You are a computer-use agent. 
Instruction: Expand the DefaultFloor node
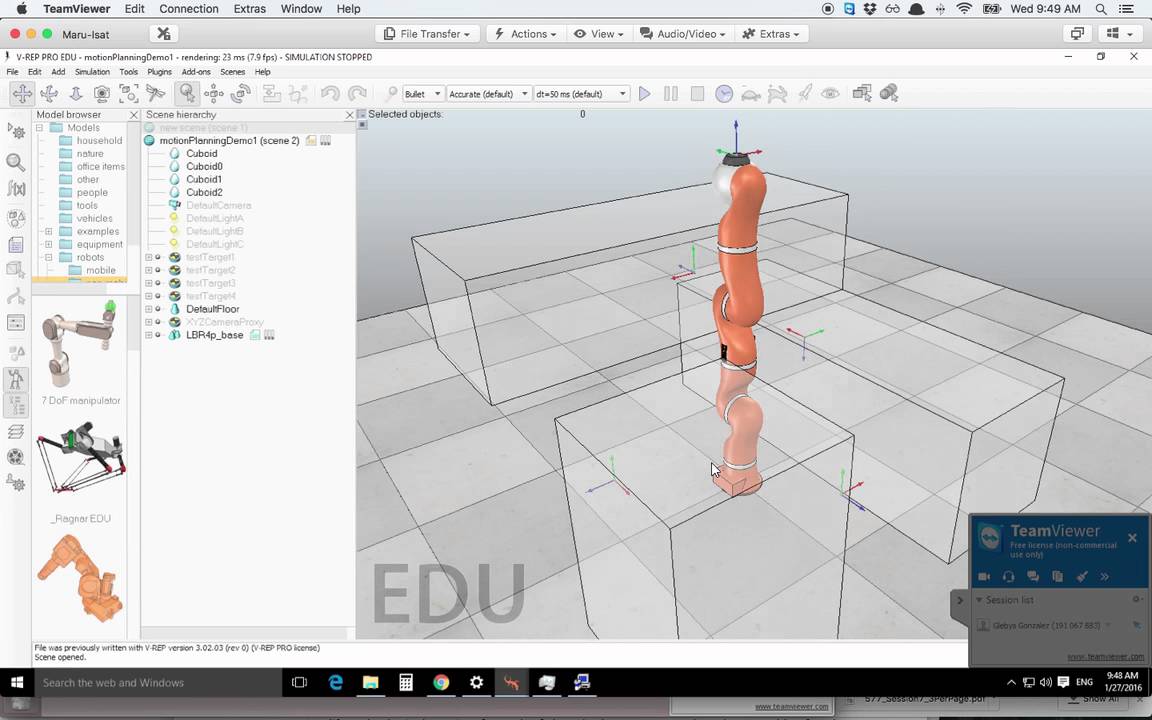coord(148,309)
